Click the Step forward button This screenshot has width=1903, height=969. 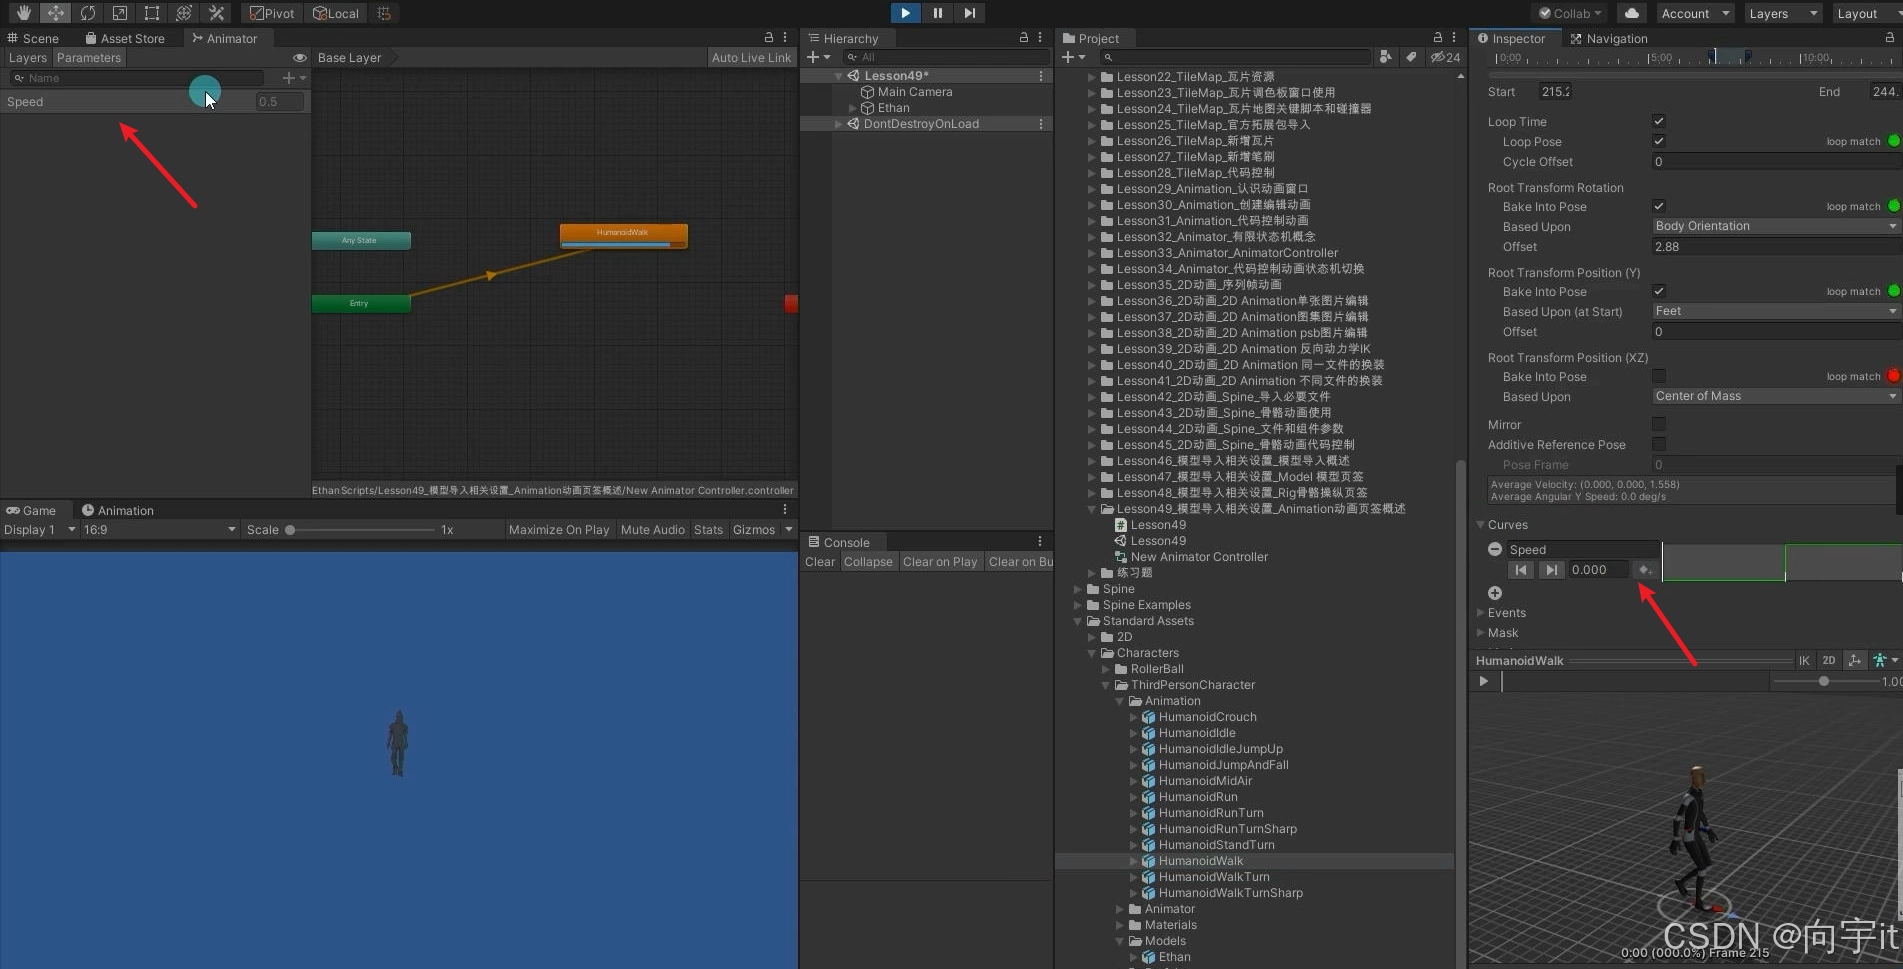(969, 13)
